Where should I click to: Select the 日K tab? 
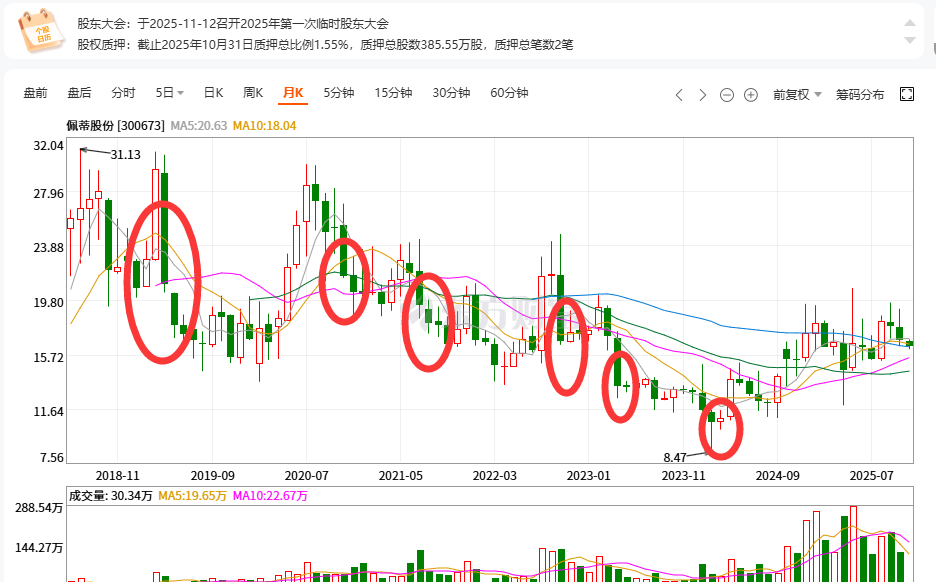213,93
